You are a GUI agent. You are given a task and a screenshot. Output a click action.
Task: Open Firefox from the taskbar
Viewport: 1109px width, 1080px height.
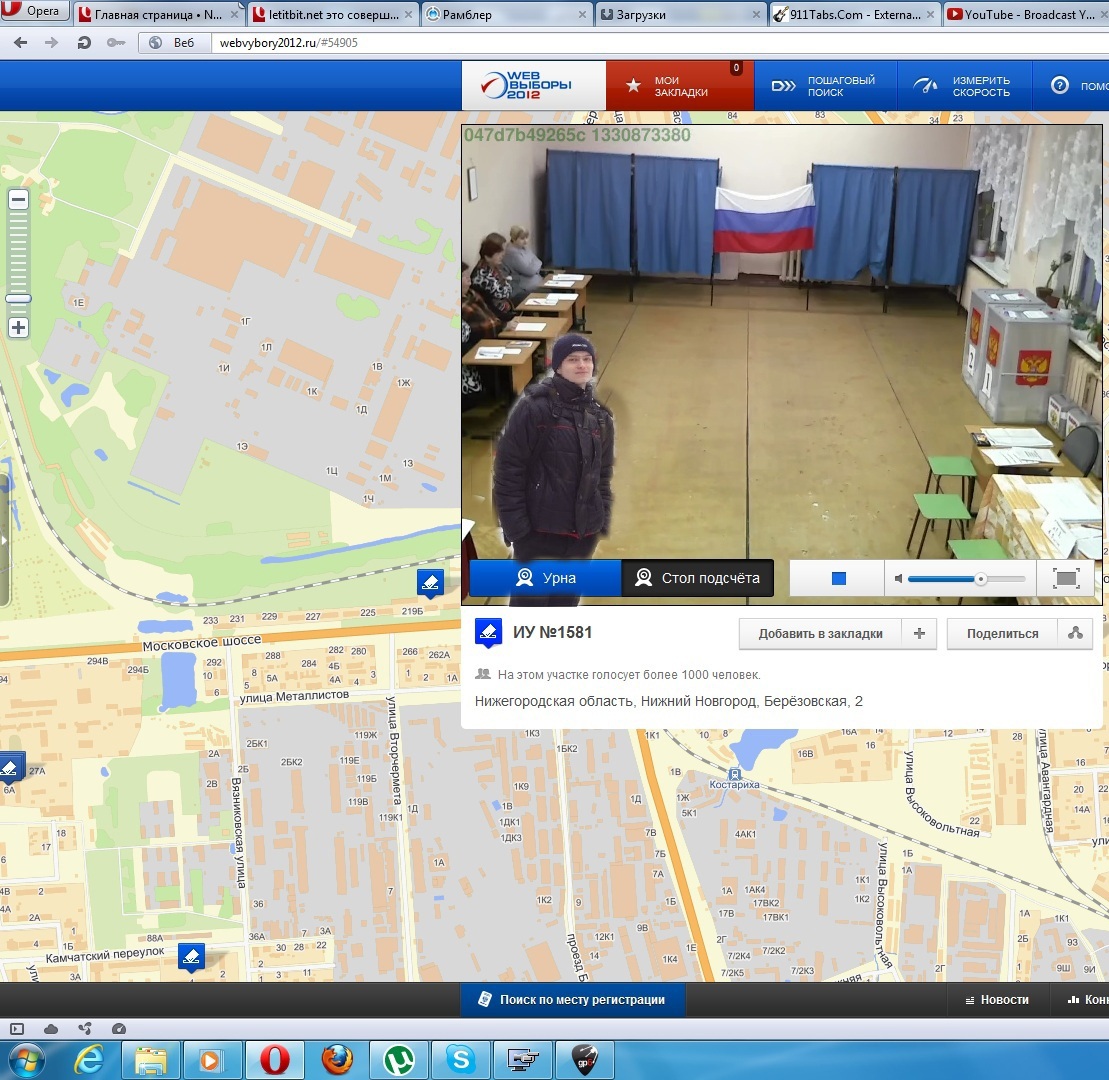coord(337,1060)
